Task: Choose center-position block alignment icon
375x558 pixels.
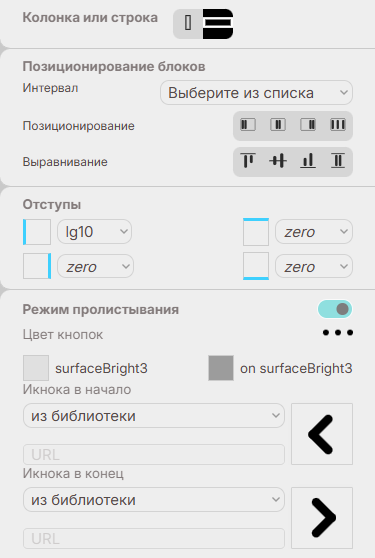Action: (278, 125)
